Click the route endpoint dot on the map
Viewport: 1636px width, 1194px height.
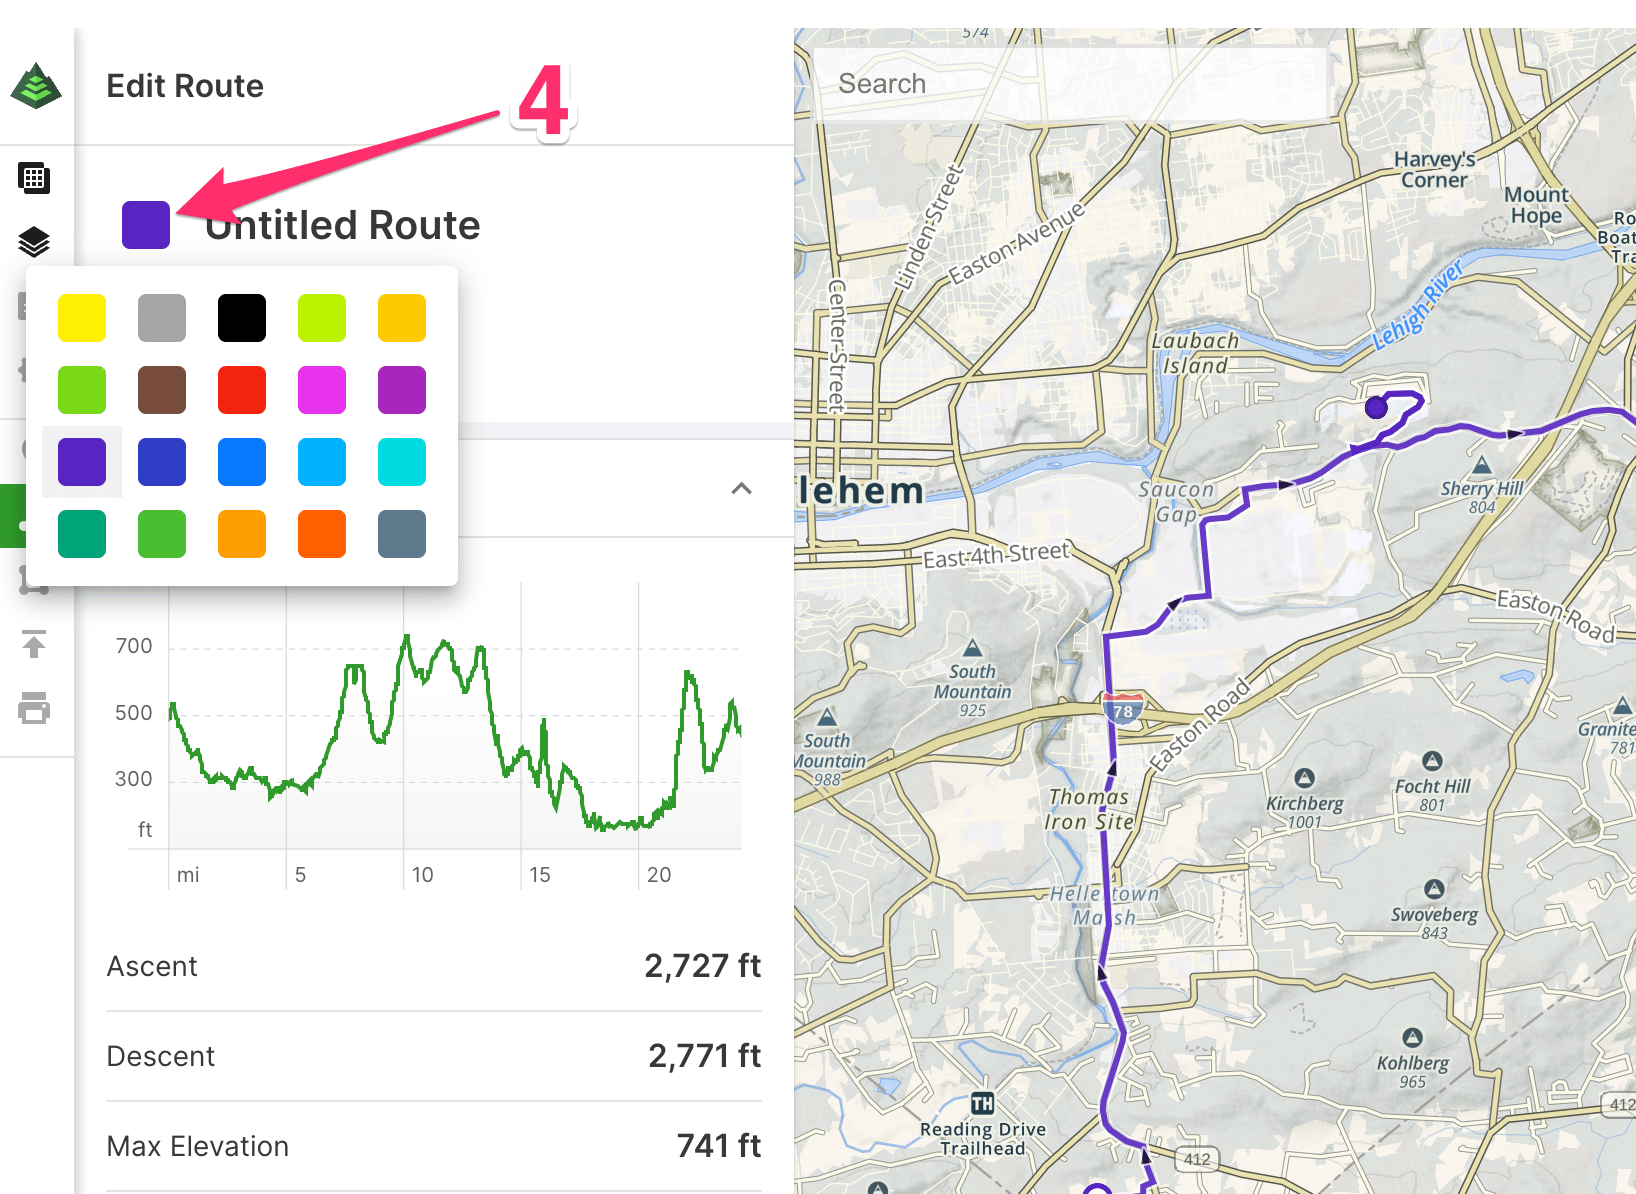[x=1376, y=407]
